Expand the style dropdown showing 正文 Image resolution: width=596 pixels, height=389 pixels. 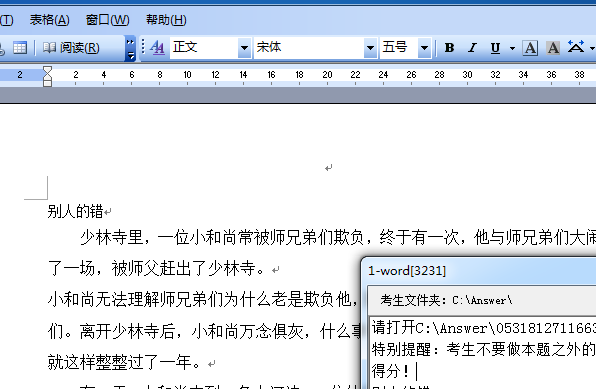coord(244,48)
